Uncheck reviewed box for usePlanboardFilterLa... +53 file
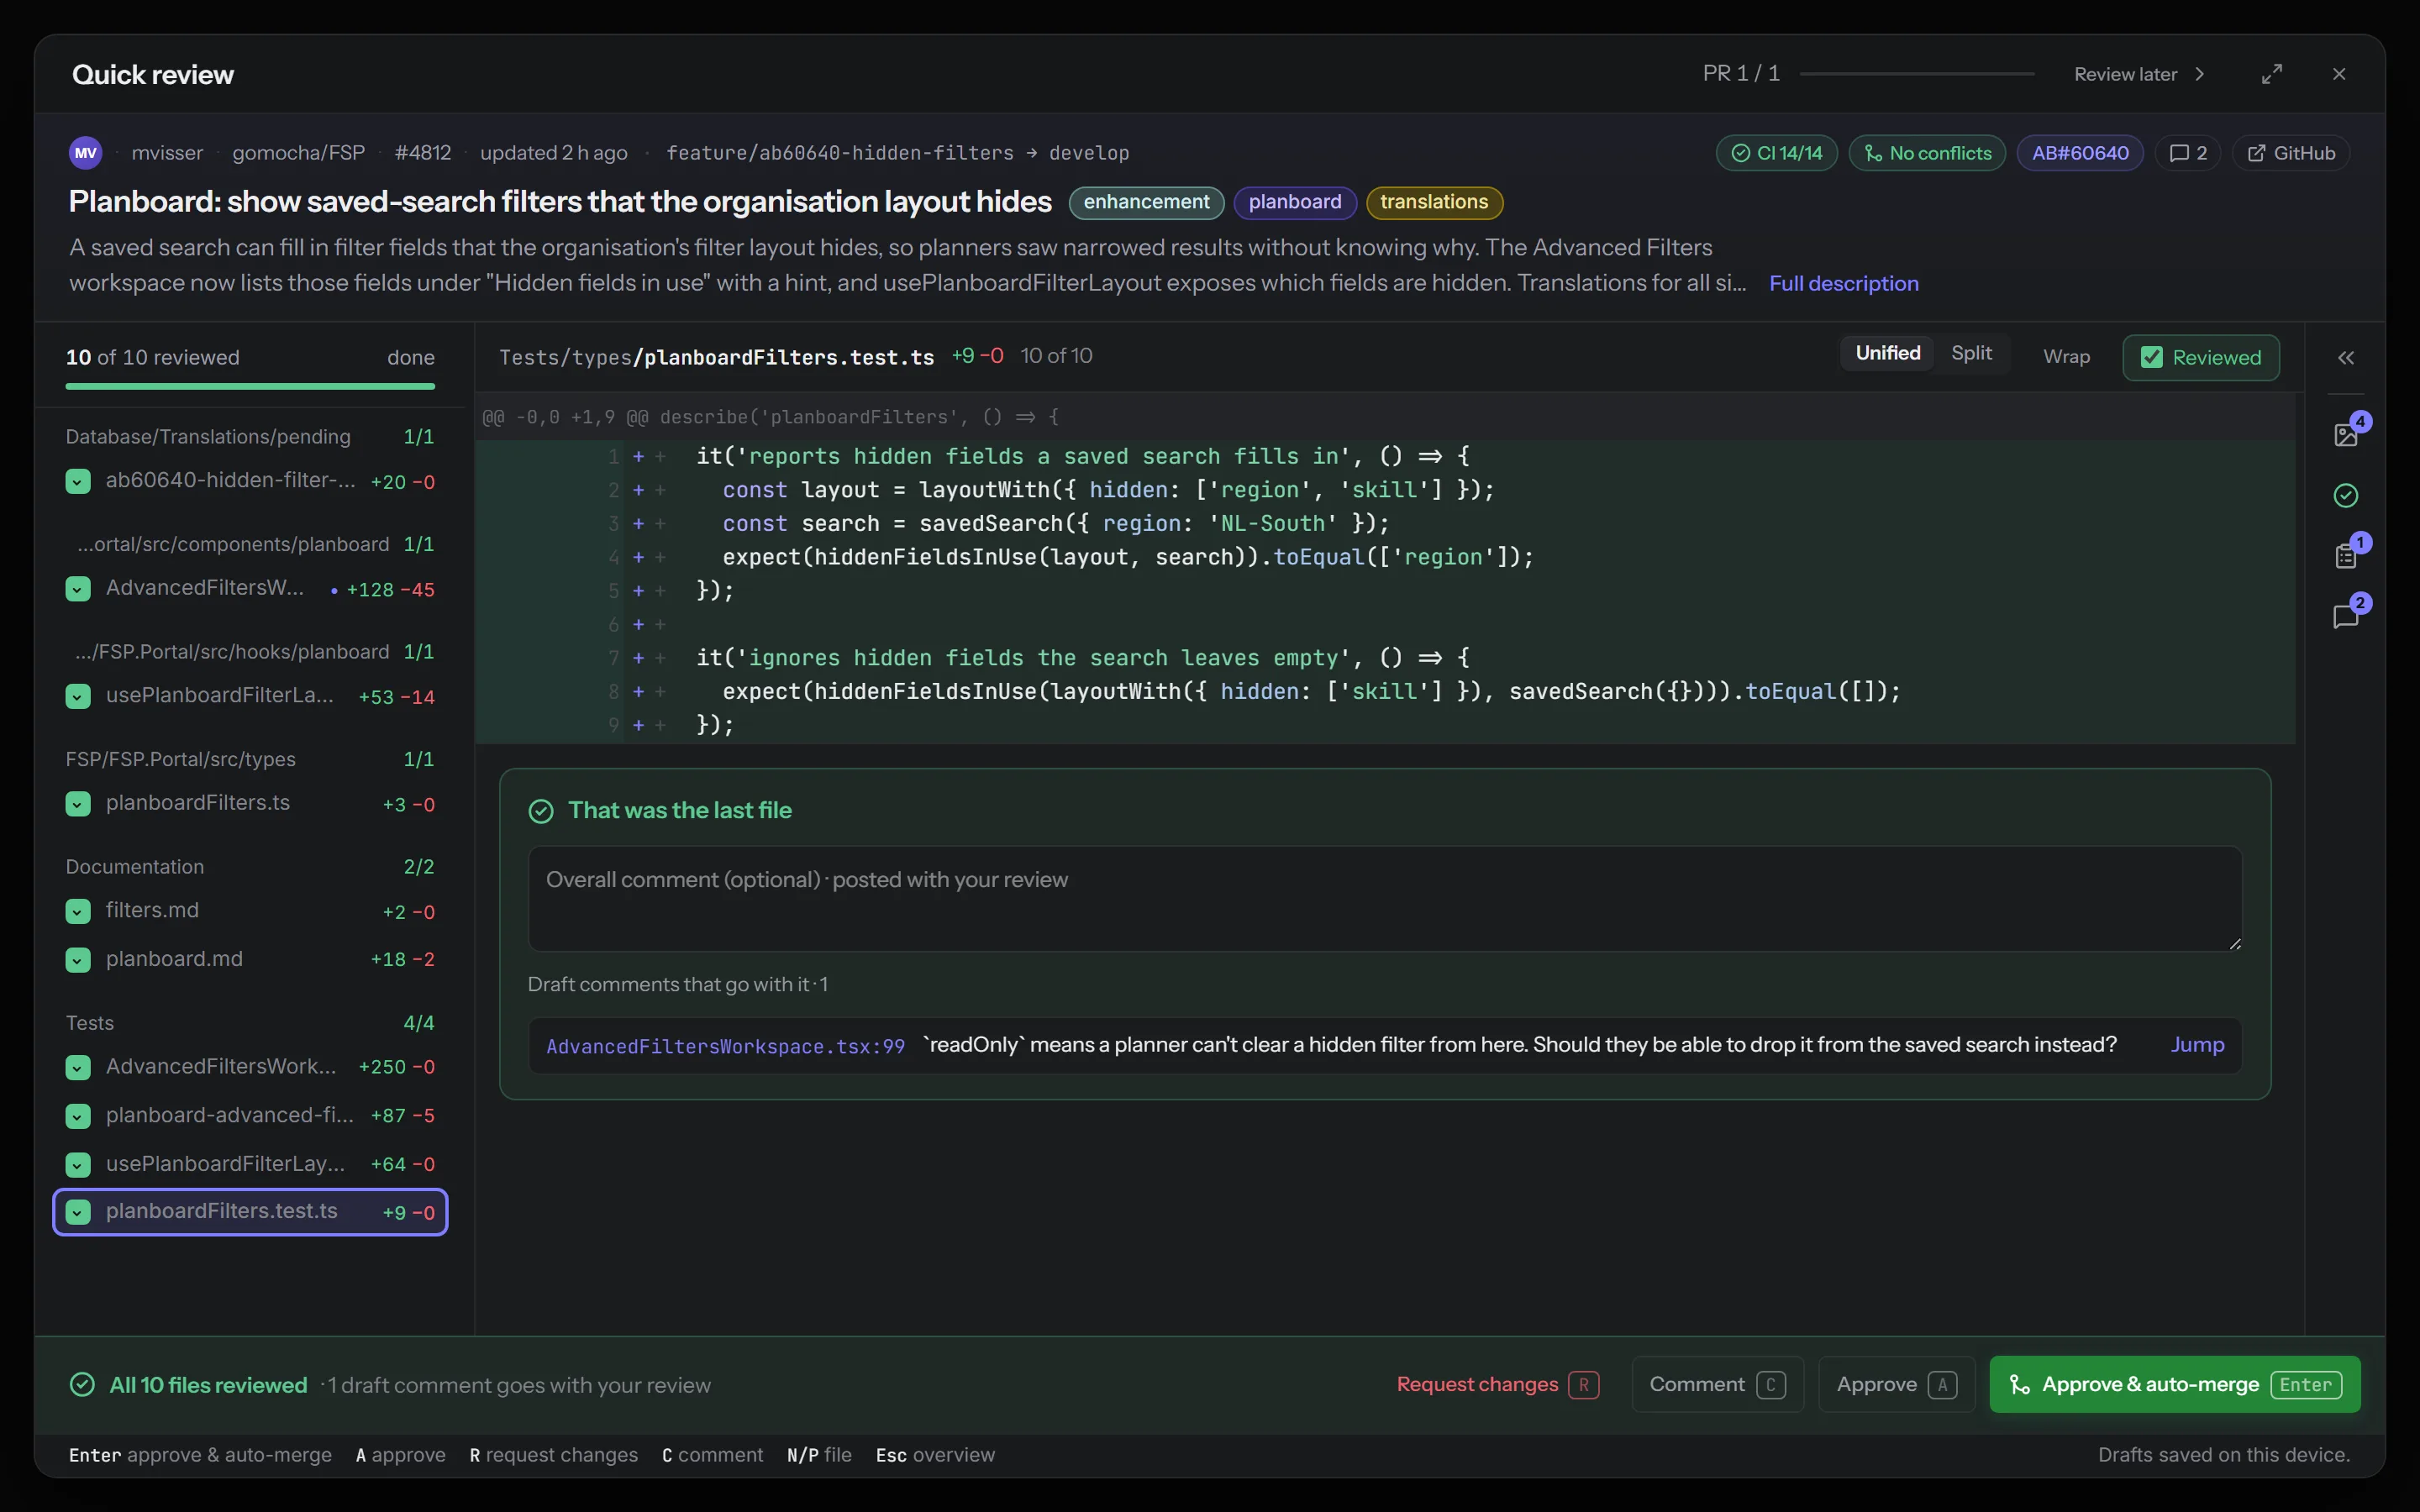This screenshot has height=1512, width=2420. click(x=78, y=696)
